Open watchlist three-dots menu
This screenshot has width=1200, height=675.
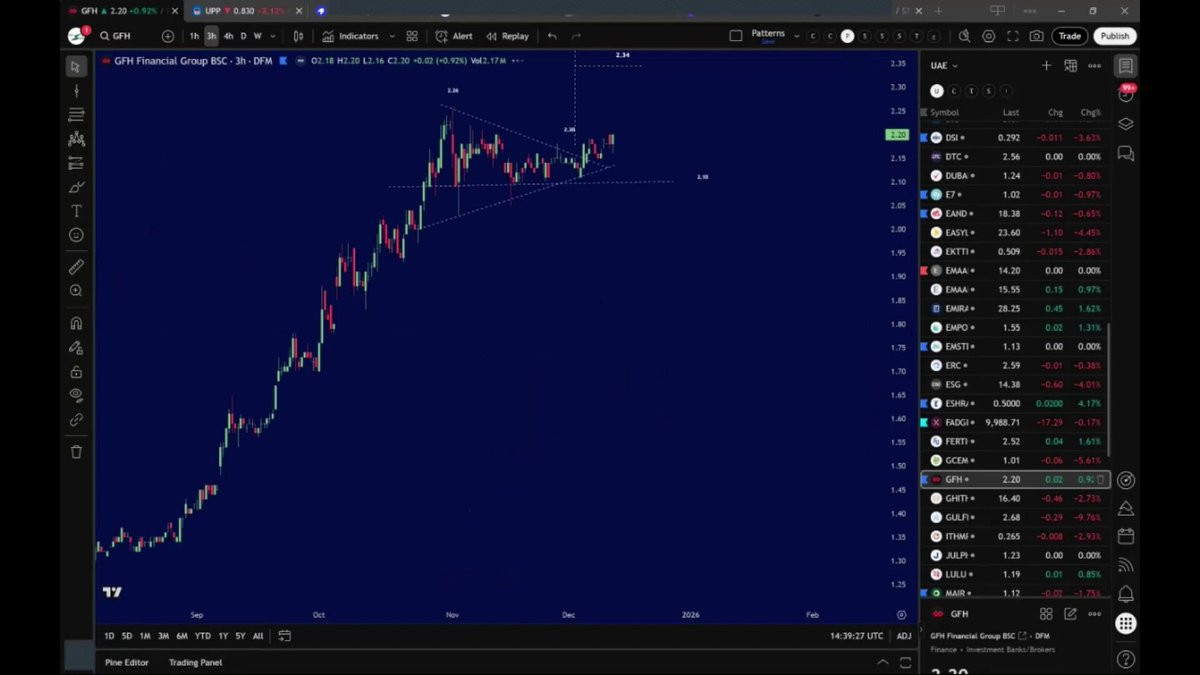click(x=1094, y=66)
